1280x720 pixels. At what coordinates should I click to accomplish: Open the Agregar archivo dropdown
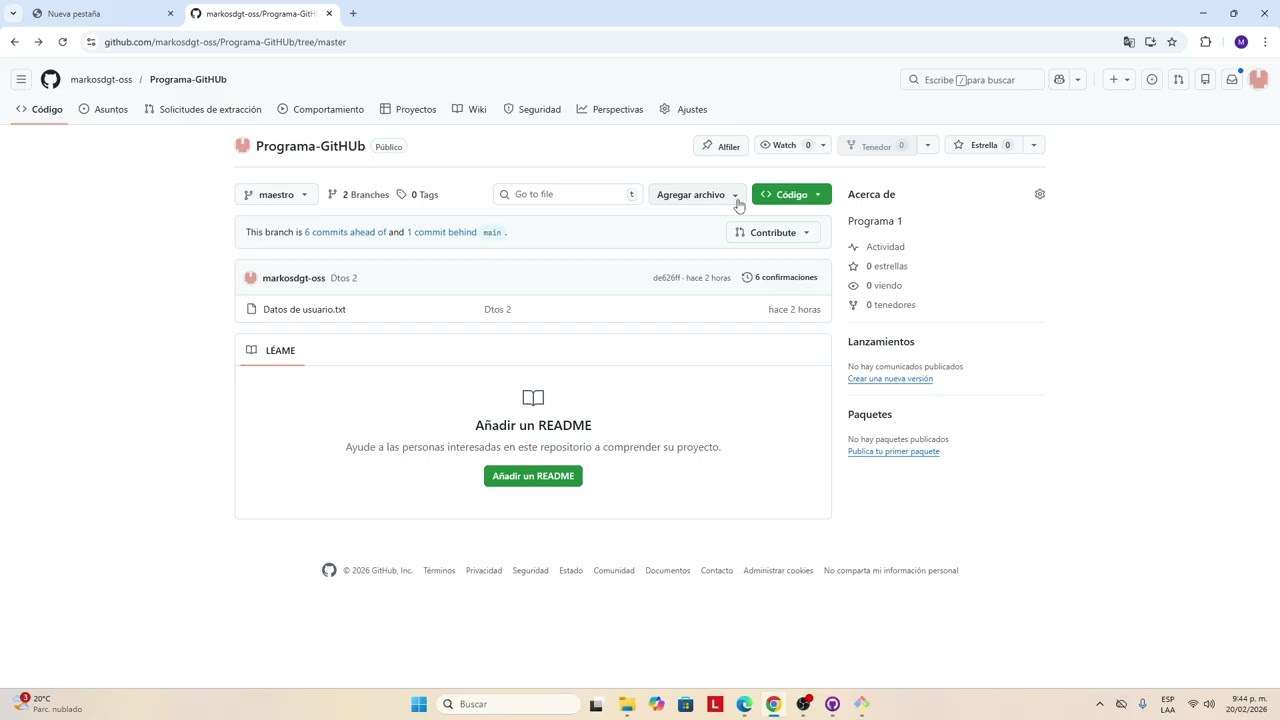pyautogui.click(x=697, y=194)
